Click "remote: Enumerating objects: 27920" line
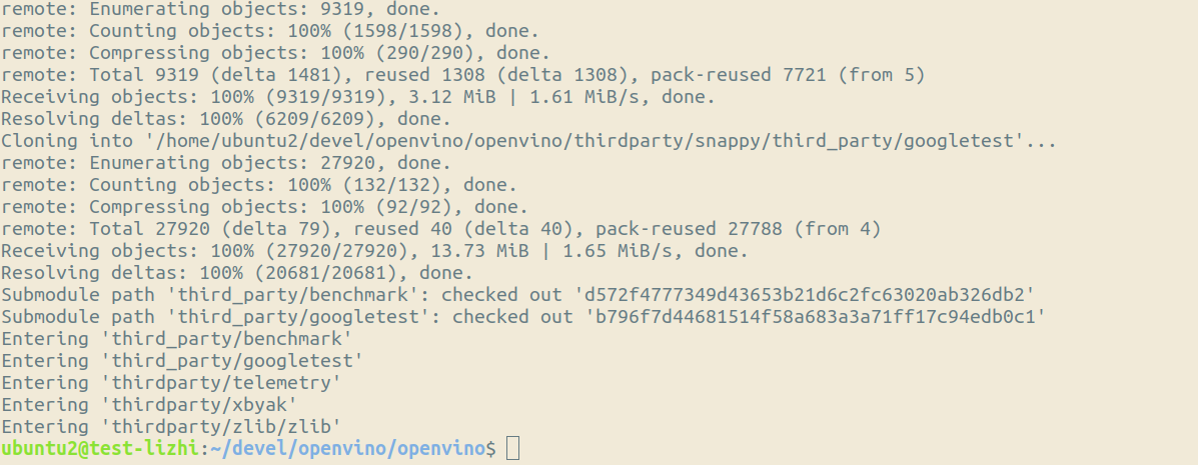1198x465 pixels. [209, 163]
